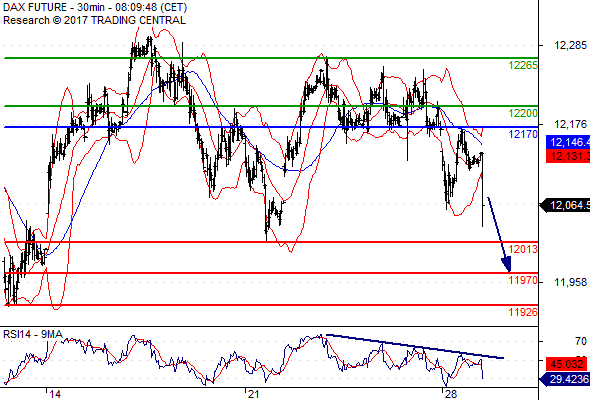Click the red price tag 12,131
Image resolution: width=590 pixels, height=400 pixels.
(568, 156)
